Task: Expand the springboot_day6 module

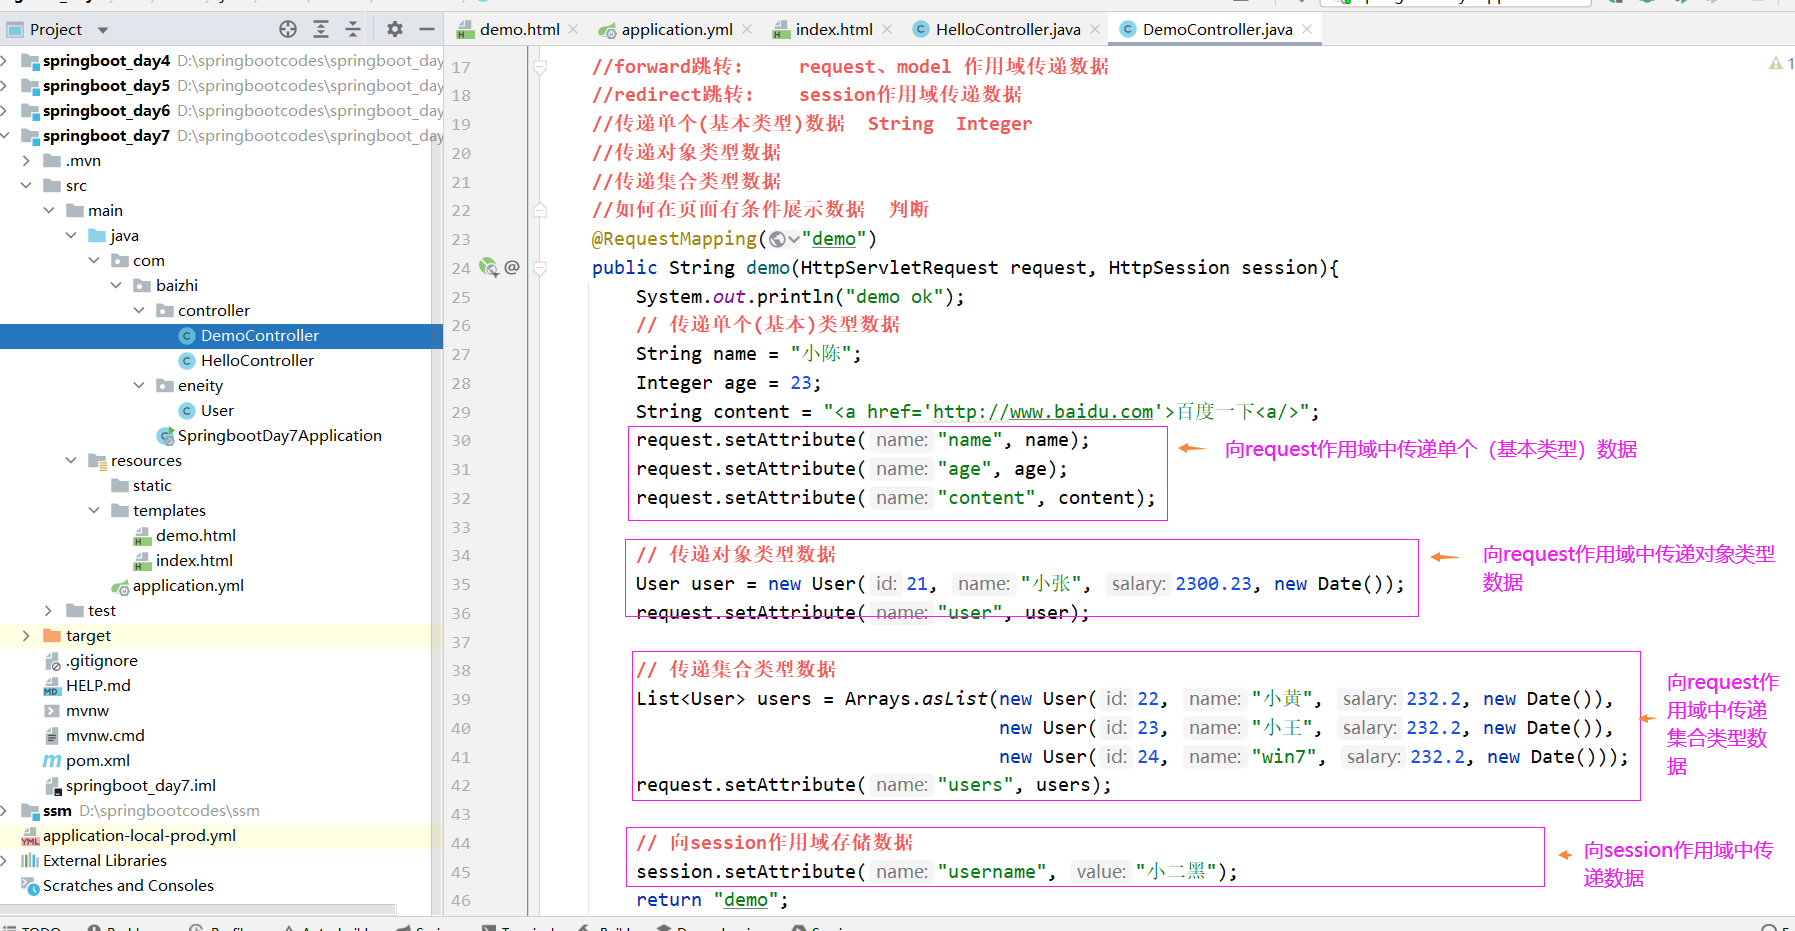Action: click(5, 111)
